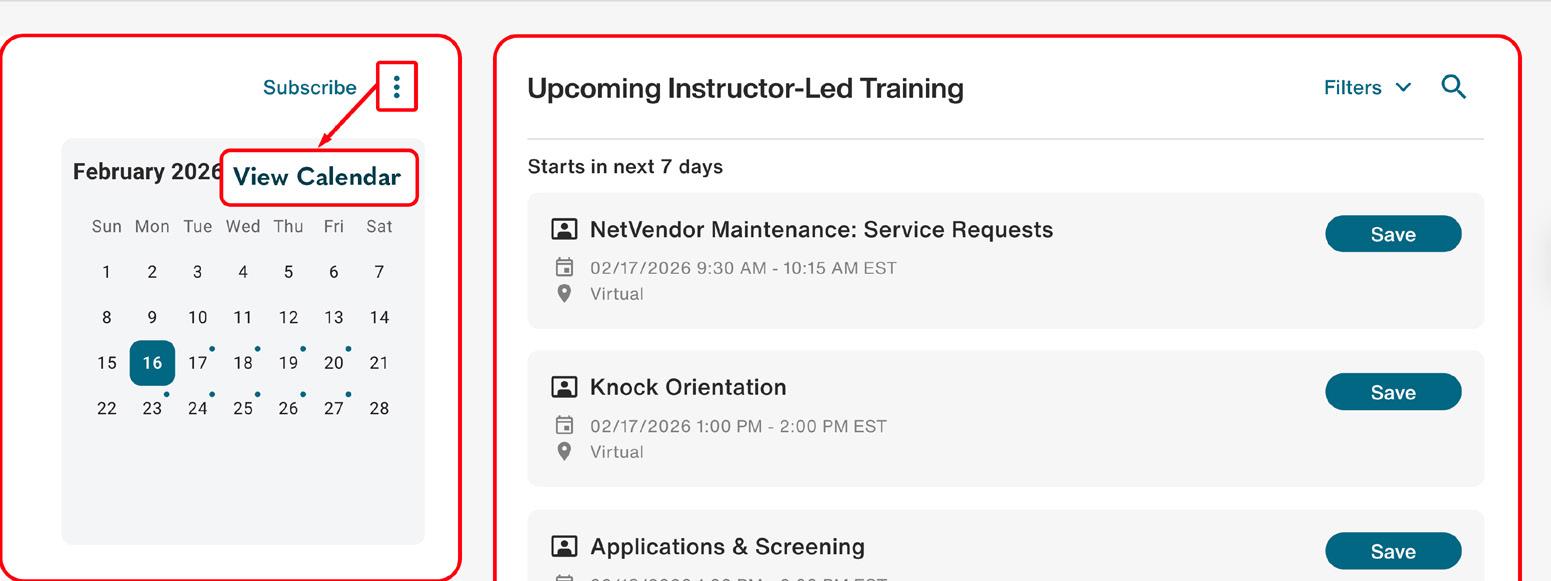Save the Knock Orientation session
1551x581 pixels.
(x=1392, y=392)
